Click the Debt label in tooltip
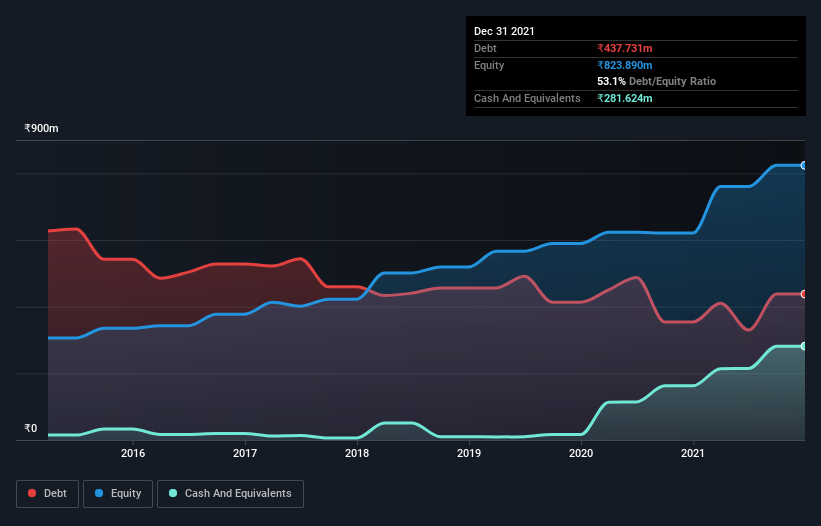This screenshot has height=526, width=821. [485, 48]
